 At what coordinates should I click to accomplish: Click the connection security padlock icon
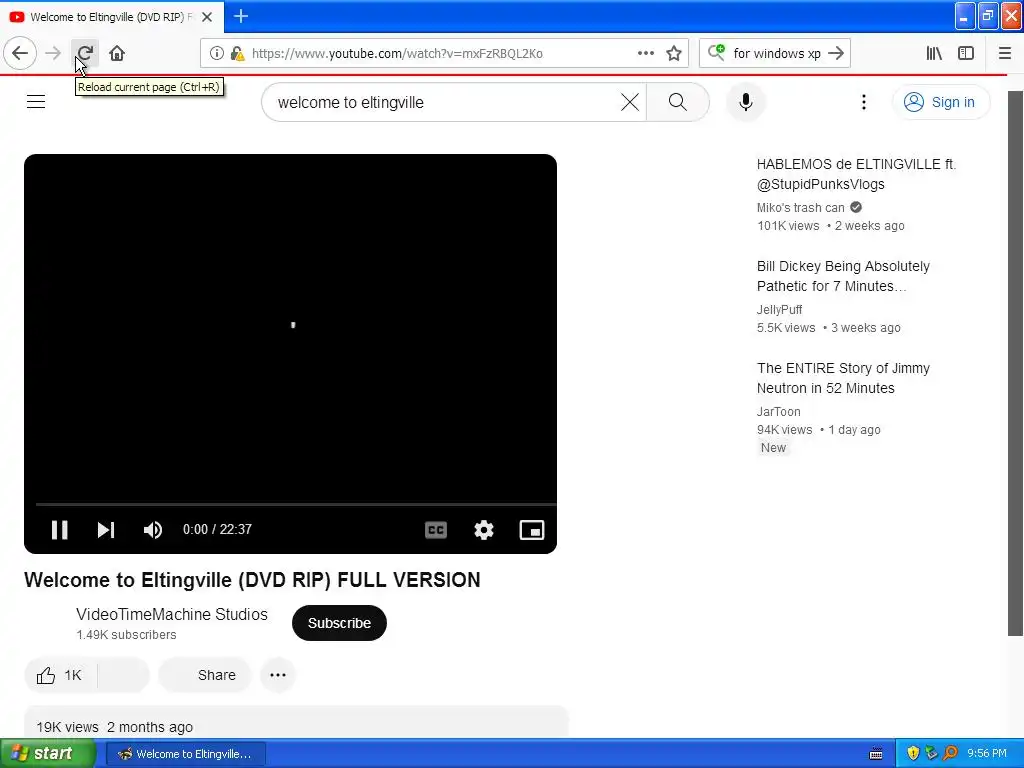point(238,54)
